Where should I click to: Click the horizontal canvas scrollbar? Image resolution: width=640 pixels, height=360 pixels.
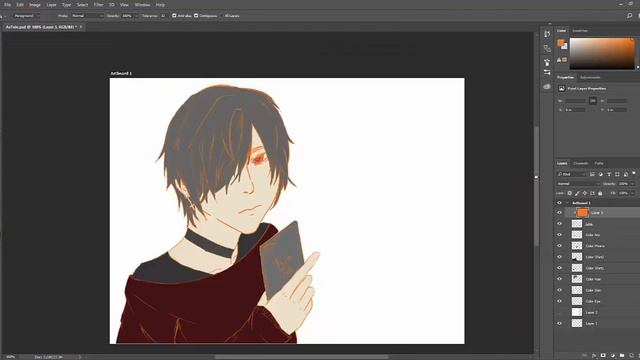(x=301, y=357)
